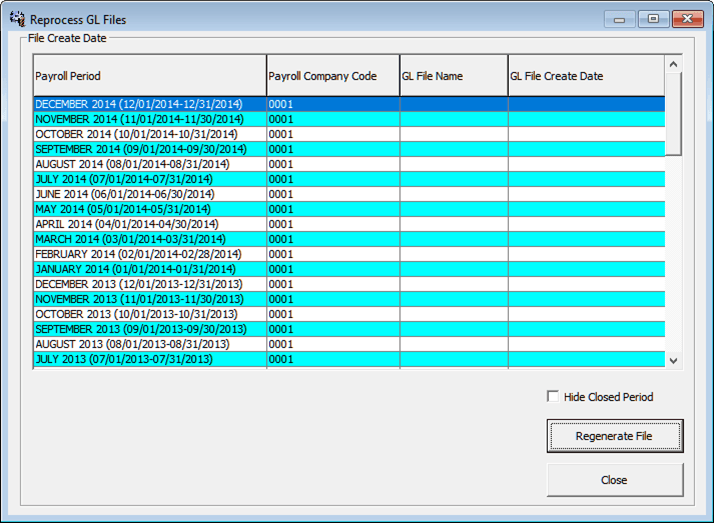The image size is (714, 523).
Task: Select the NOVEMBER 2014 payroll period row
Action: tap(349, 119)
